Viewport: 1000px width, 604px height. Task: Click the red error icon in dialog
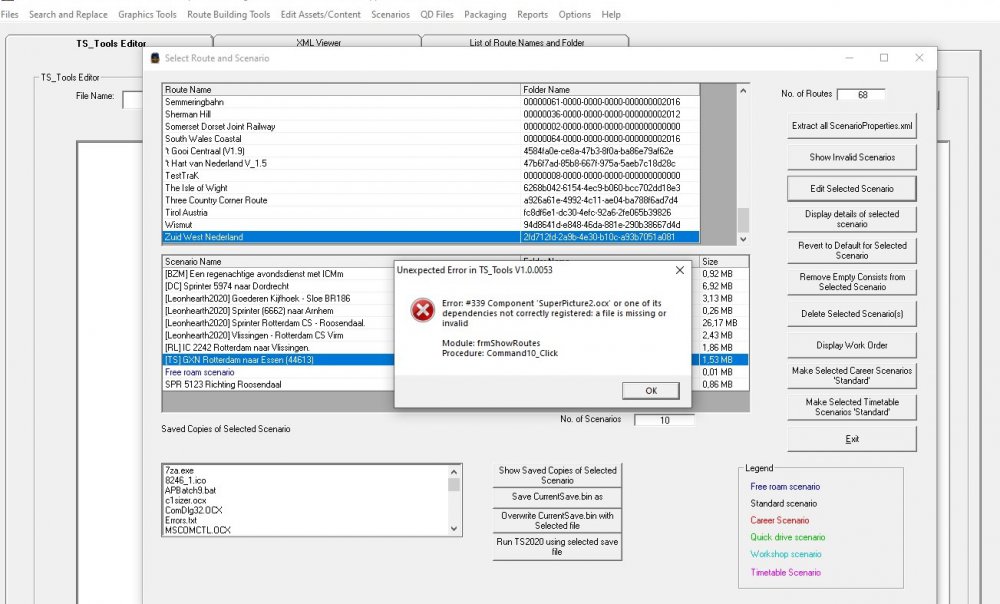[x=423, y=310]
